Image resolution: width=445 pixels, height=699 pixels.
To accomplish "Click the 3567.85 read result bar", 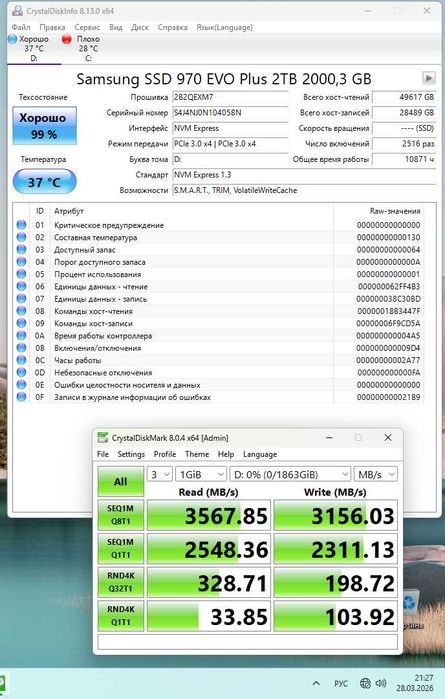I will [209, 515].
